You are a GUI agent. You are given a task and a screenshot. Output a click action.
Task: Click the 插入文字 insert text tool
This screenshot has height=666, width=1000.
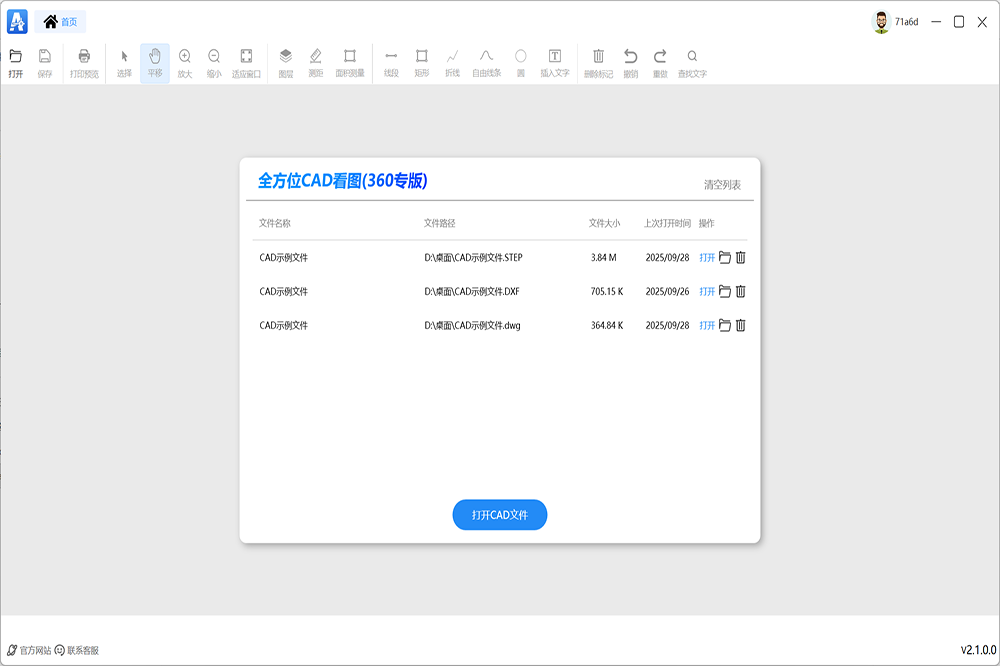[555, 62]
